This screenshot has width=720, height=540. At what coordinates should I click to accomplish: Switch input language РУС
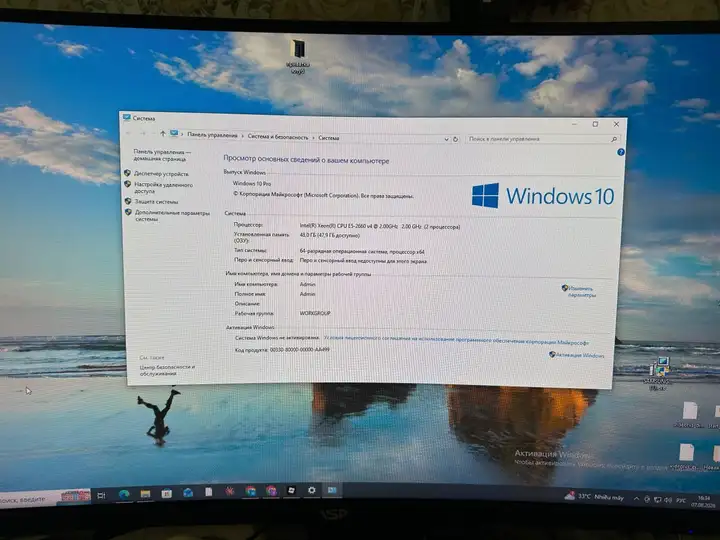(x=681, y=501)
